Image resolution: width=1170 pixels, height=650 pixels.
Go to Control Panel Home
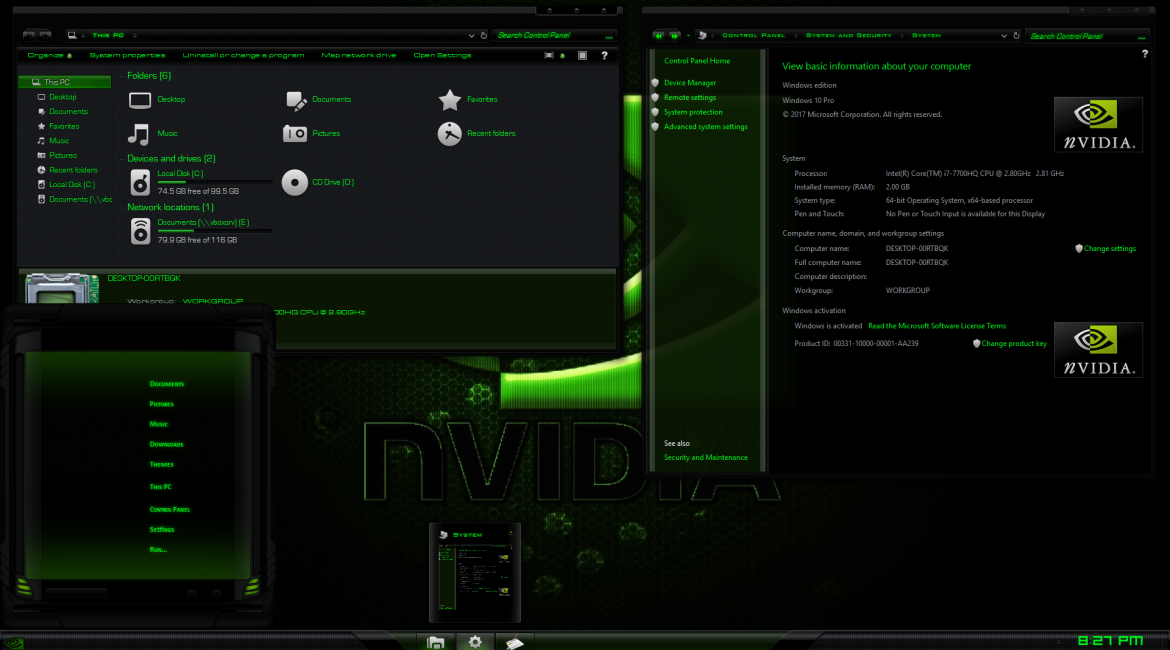pyautogui.click(x=697, y=61)
